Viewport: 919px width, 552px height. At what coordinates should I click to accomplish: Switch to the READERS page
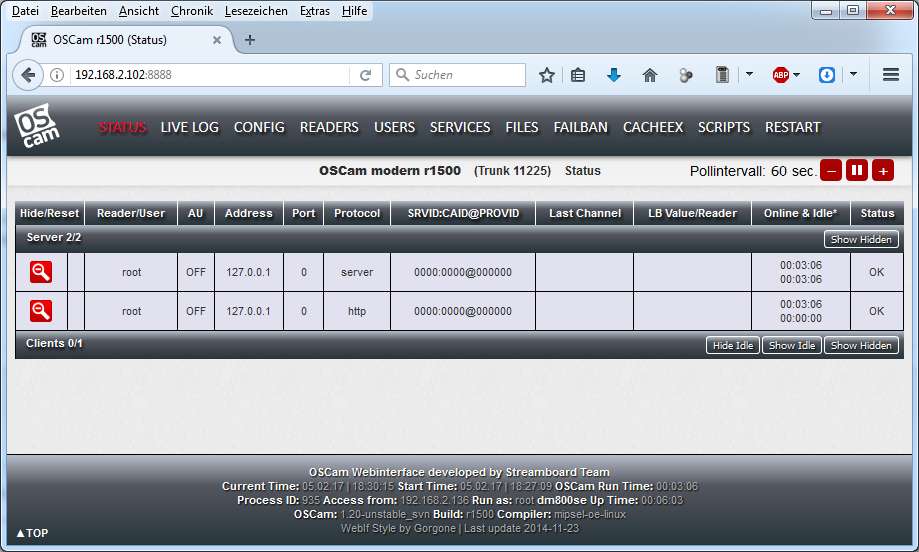click(329, 127)
